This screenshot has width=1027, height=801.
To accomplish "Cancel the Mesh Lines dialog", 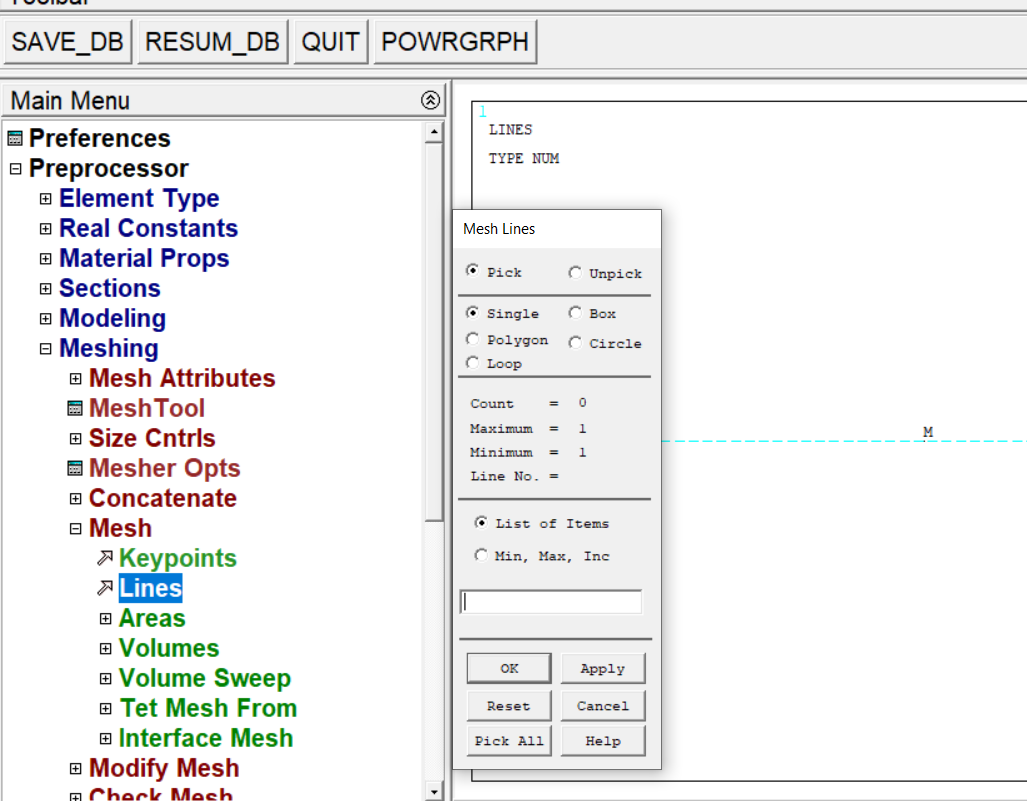I will tap(603, 705).
